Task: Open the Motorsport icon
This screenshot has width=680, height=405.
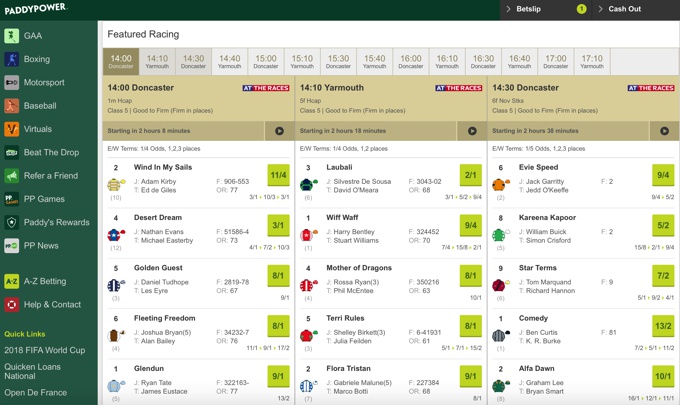Action: pos(12,82)
